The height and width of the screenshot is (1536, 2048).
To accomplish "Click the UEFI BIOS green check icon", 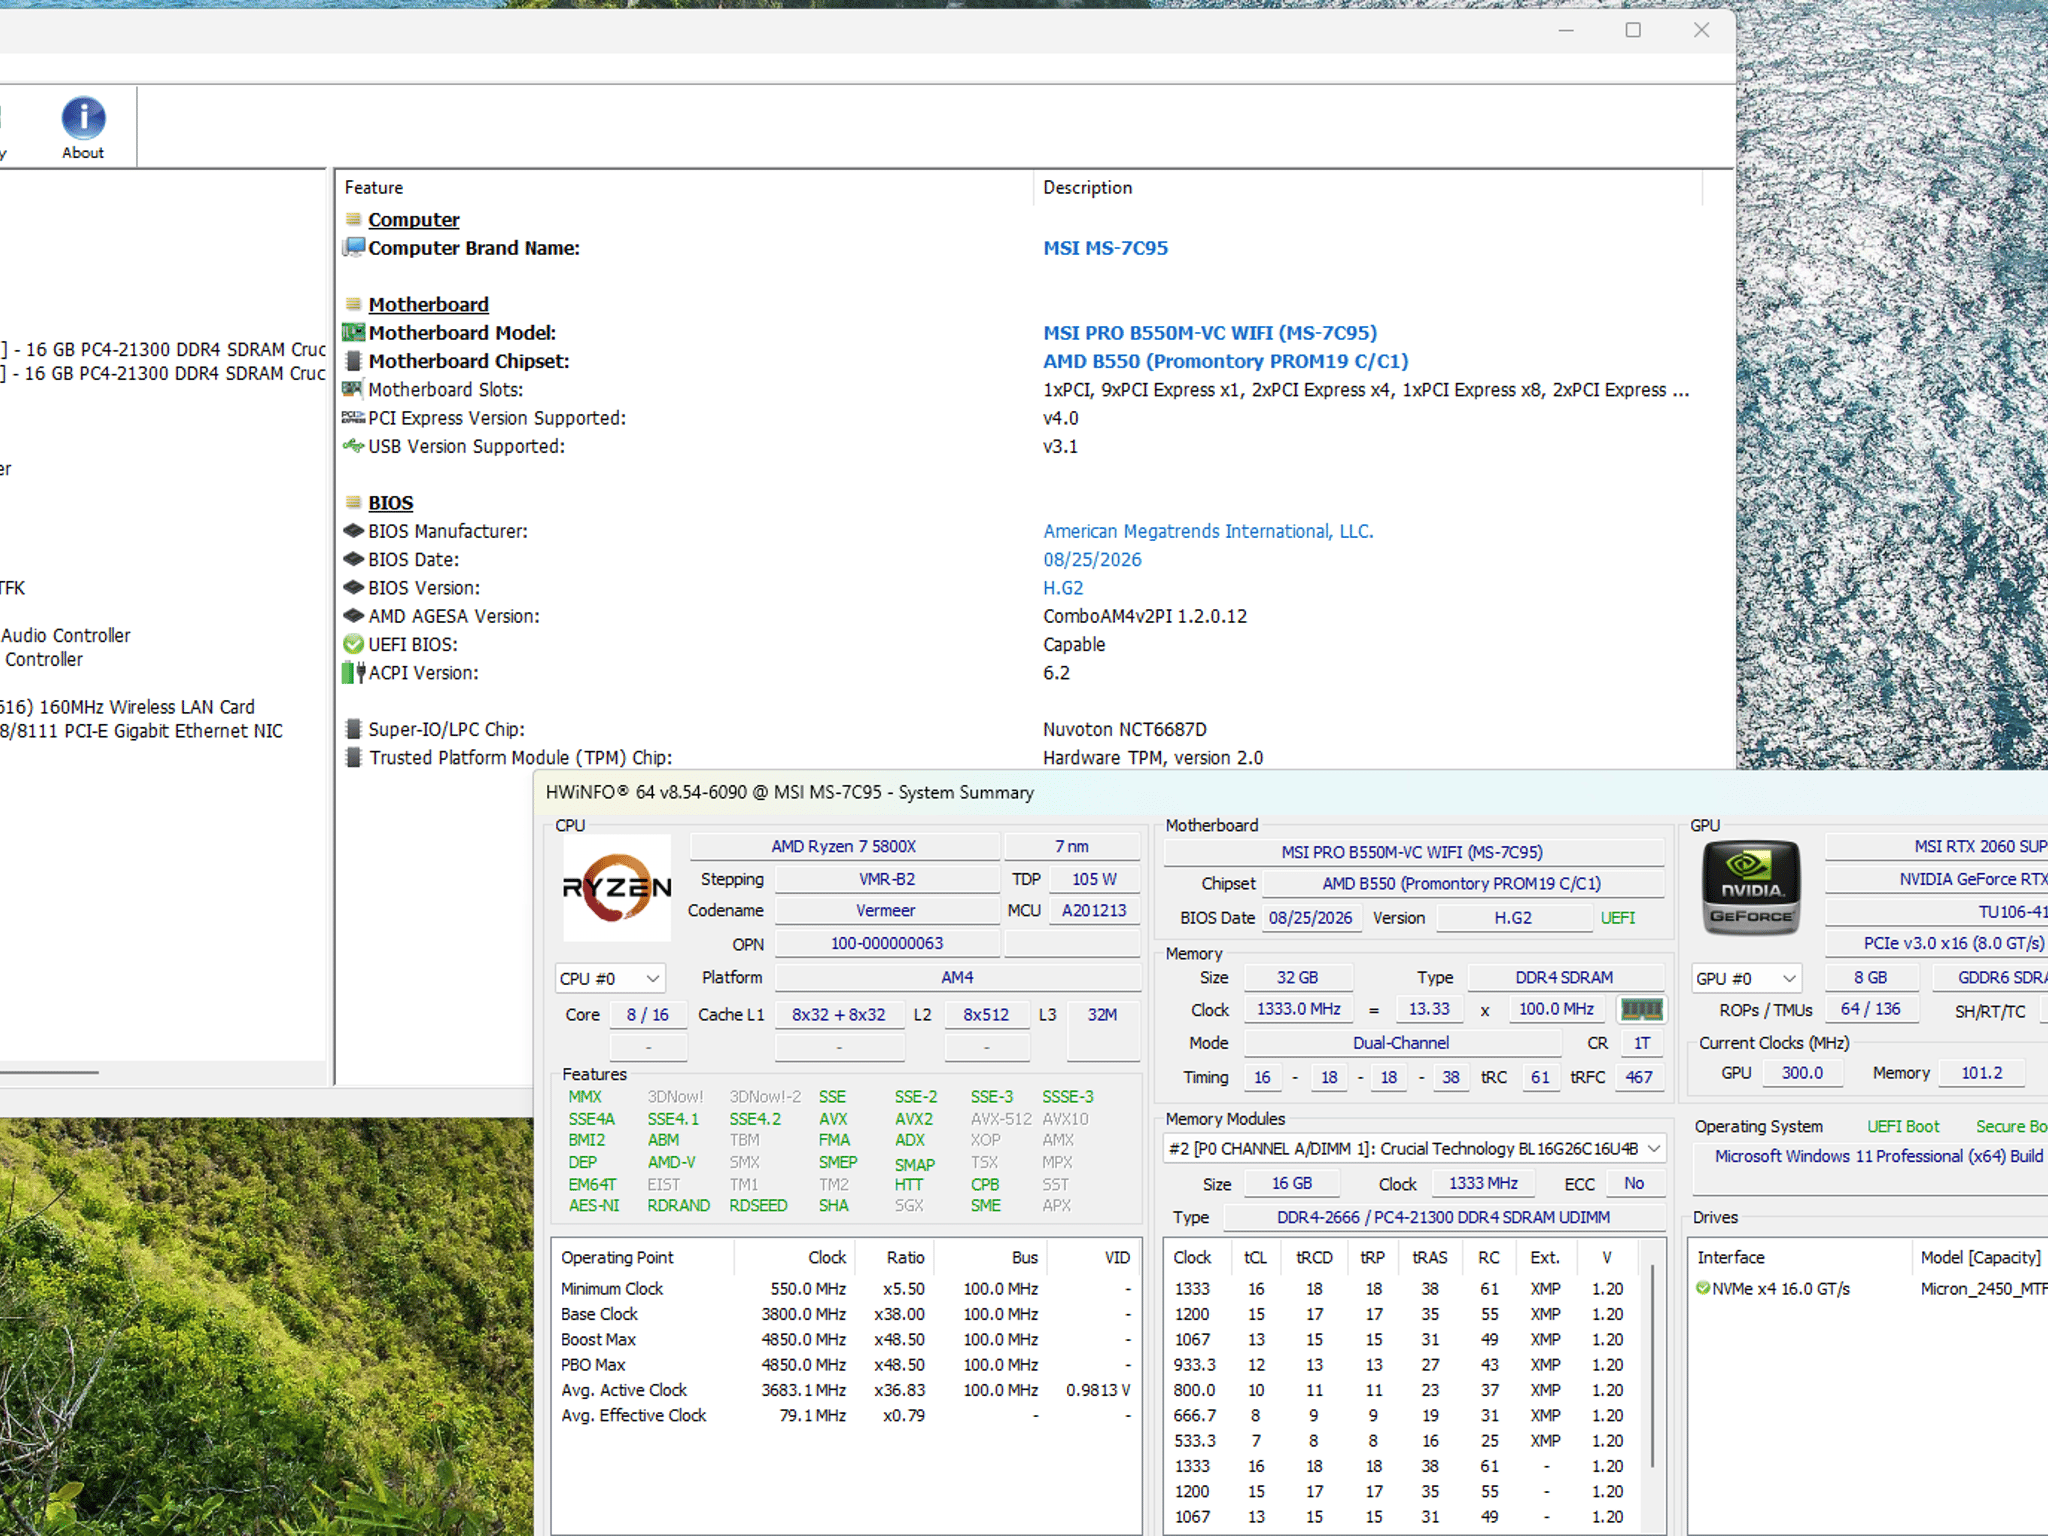I will click(353, 644).
